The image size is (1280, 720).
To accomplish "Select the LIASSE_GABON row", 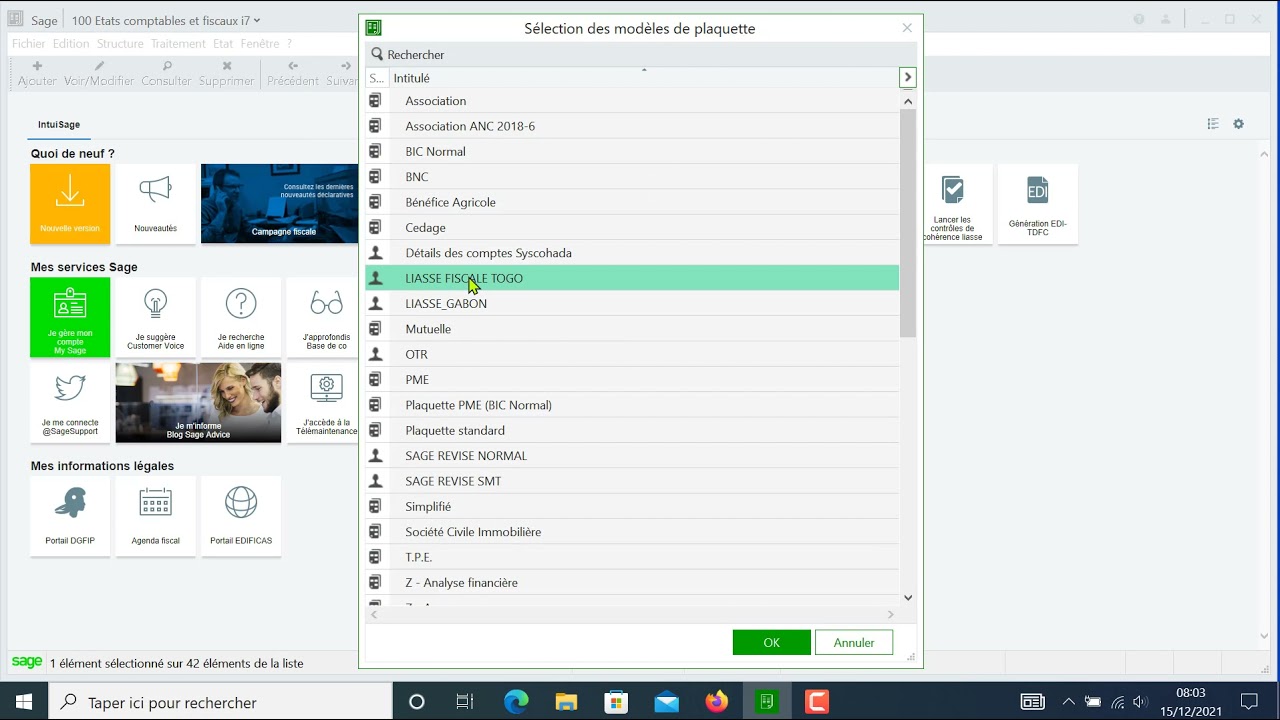I will (x=632, y=304).
